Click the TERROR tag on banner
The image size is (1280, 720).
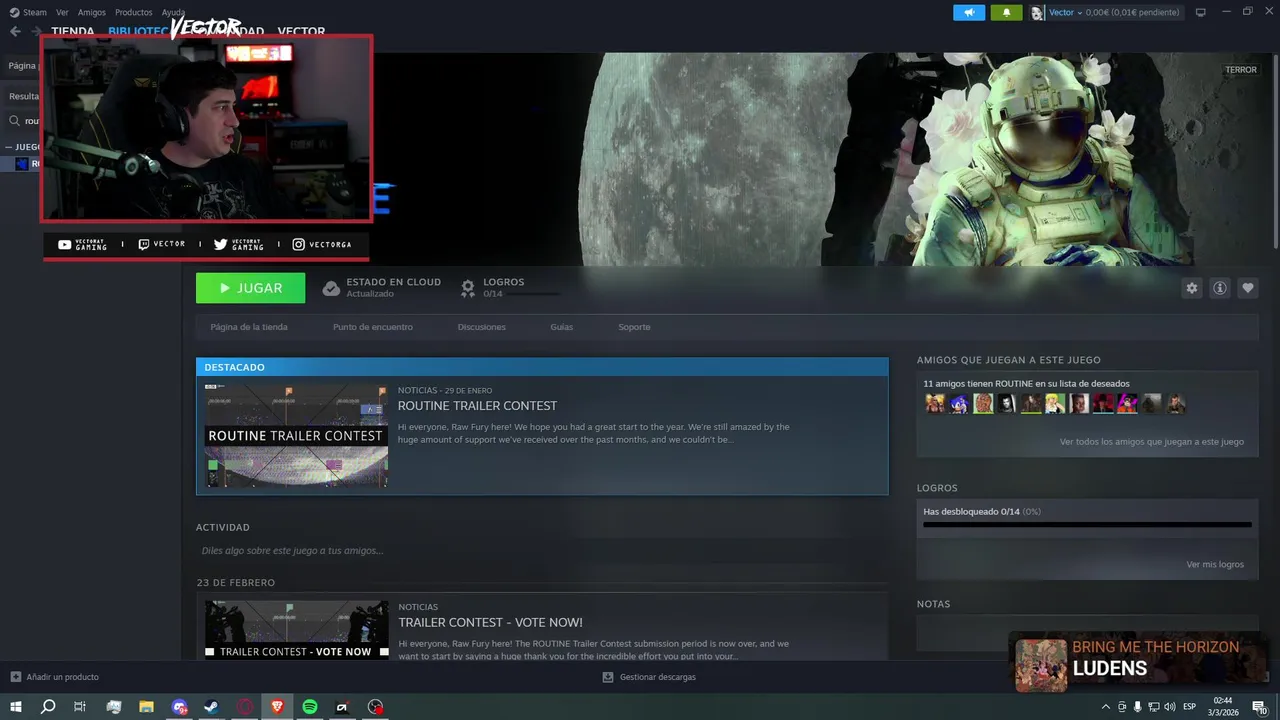tap(1241, 70)
